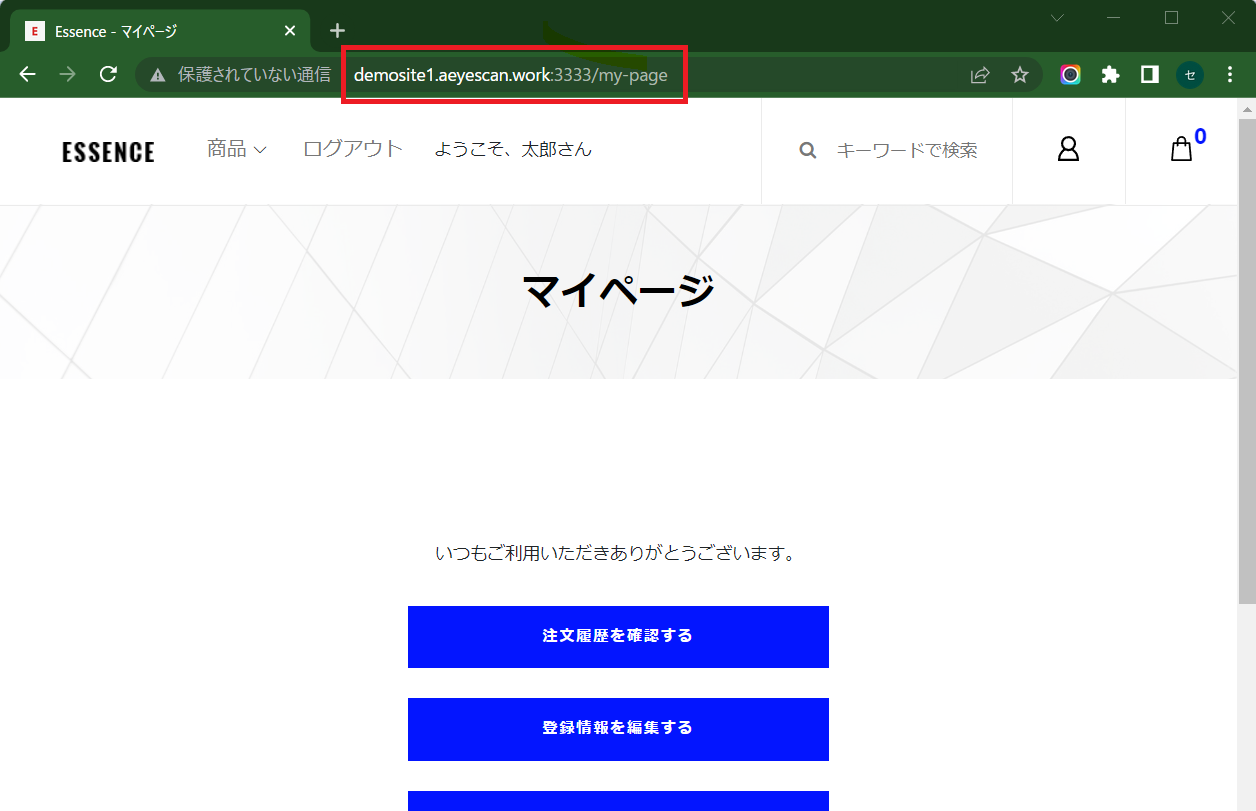Click the ログアウト link
Image resolution: width=1256 pixels, height=811 pixels.
pos(353,149)
